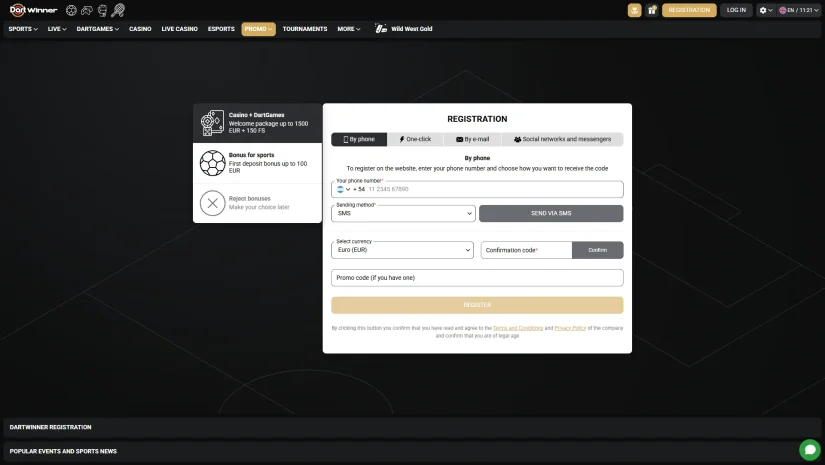The image size is (825, 465).
Task: Open the green live chat bubble
Action: tap(810, 450)
